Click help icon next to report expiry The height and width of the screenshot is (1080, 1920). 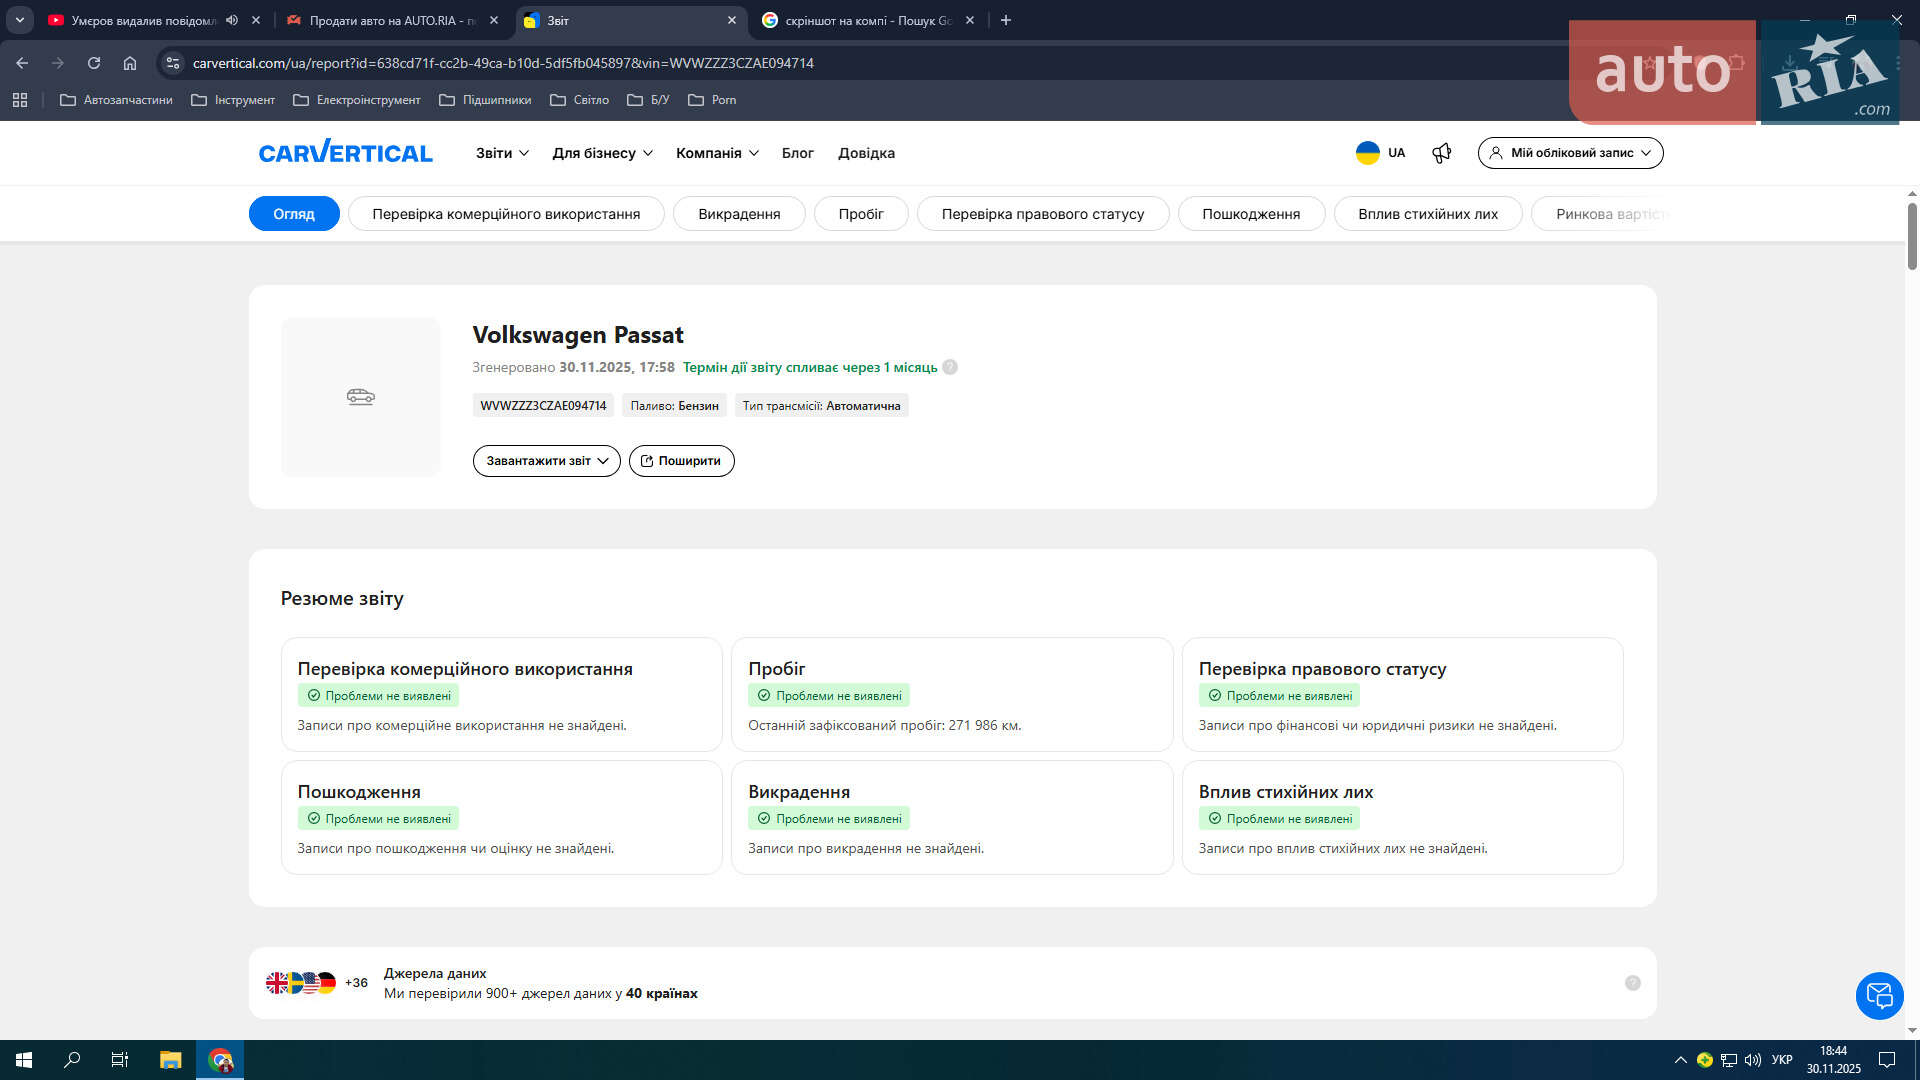click(950, 367)
